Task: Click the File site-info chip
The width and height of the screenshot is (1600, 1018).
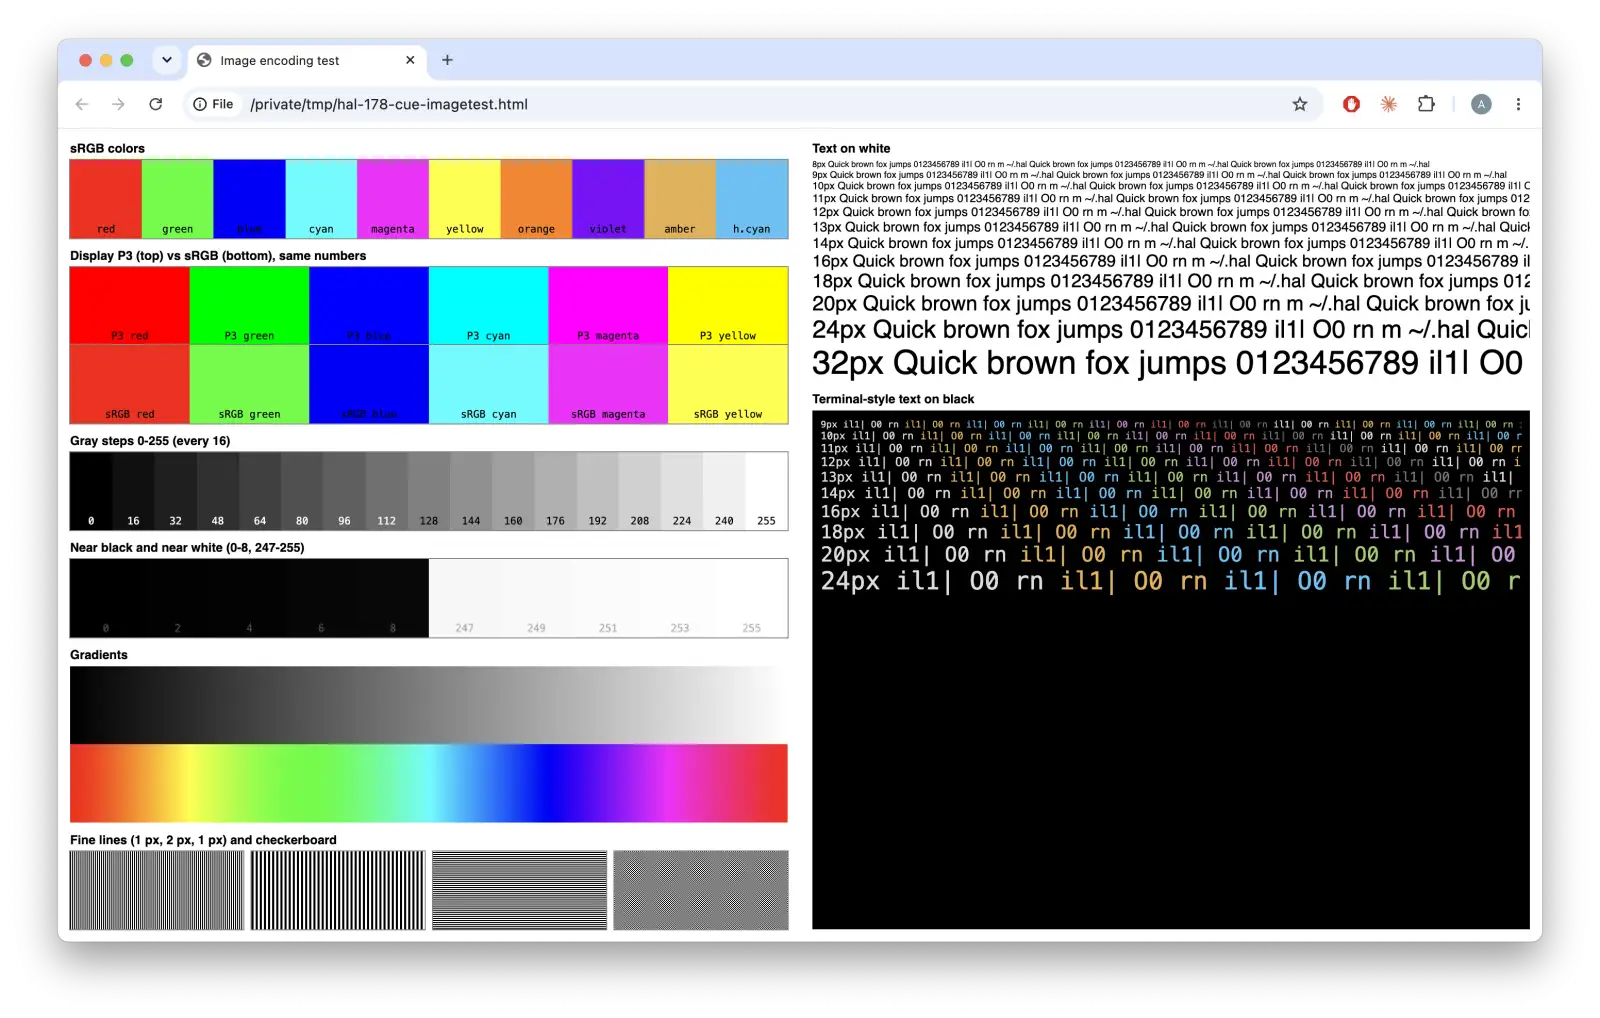Action: [213, 104]
